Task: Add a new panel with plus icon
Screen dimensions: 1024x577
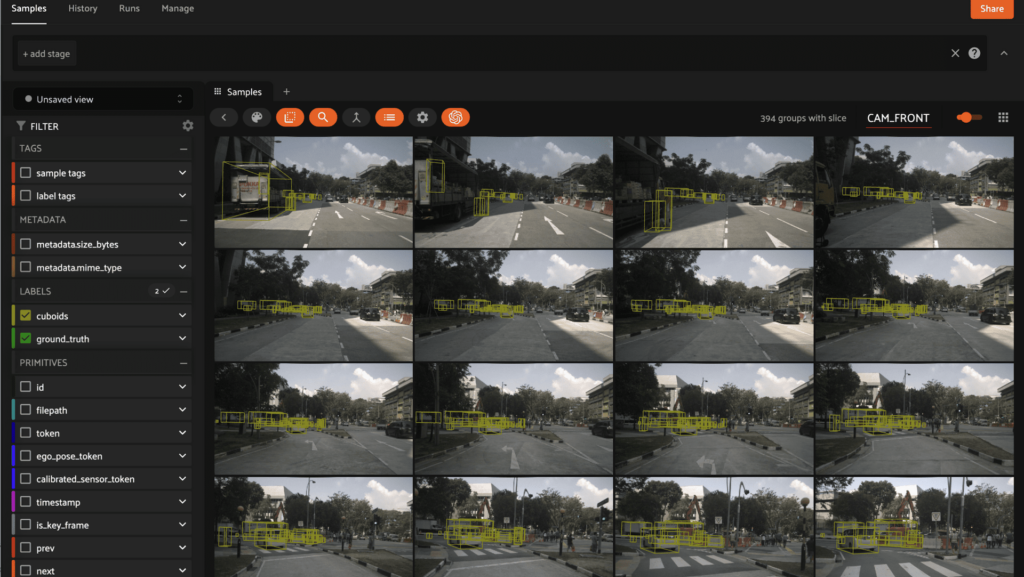Action: [286, 92]
